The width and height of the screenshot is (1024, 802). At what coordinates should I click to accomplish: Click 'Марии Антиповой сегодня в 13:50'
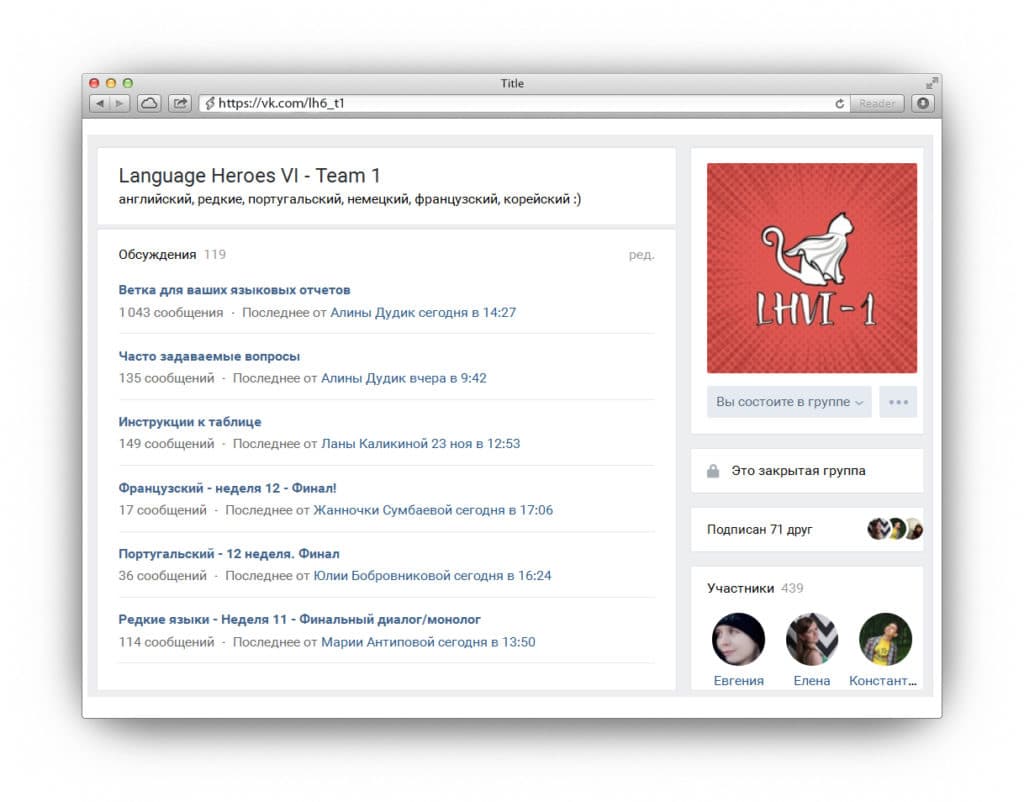(x=428, y=642)
